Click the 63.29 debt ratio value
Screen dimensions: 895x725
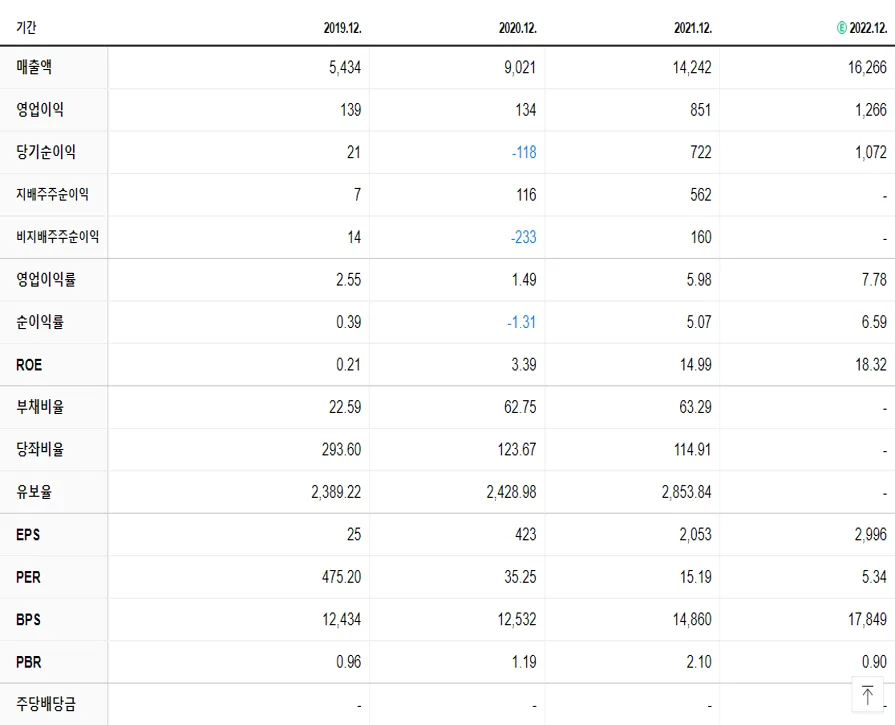695,407
